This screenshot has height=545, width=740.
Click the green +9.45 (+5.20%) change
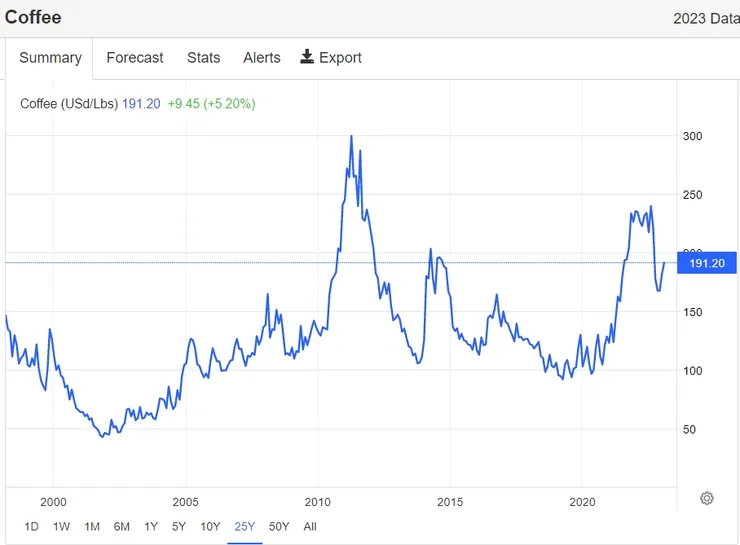(211, 104)
